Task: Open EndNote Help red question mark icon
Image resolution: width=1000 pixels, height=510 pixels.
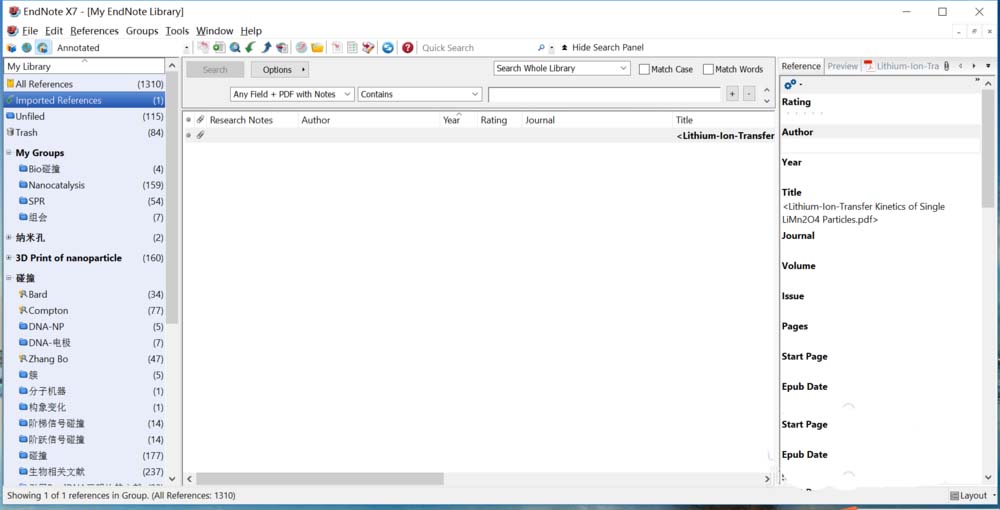Action: coord(408,48)
